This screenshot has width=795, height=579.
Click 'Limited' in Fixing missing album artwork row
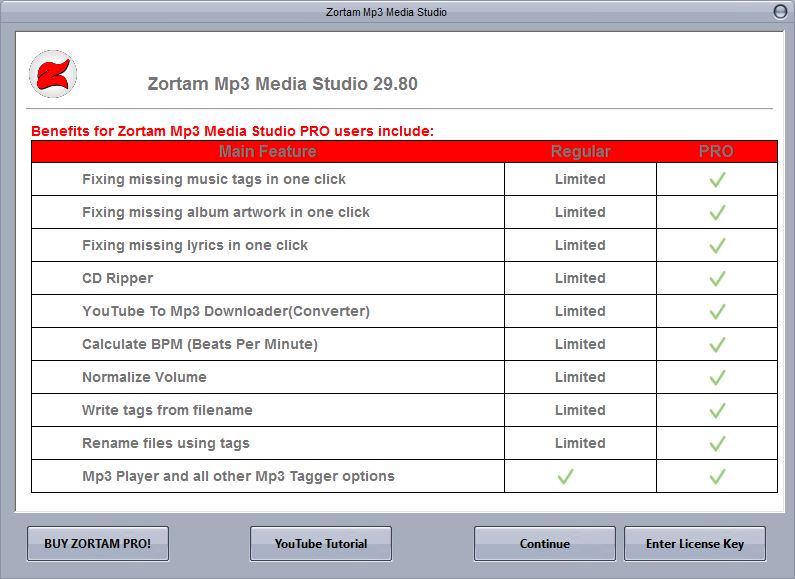[580, 212]
